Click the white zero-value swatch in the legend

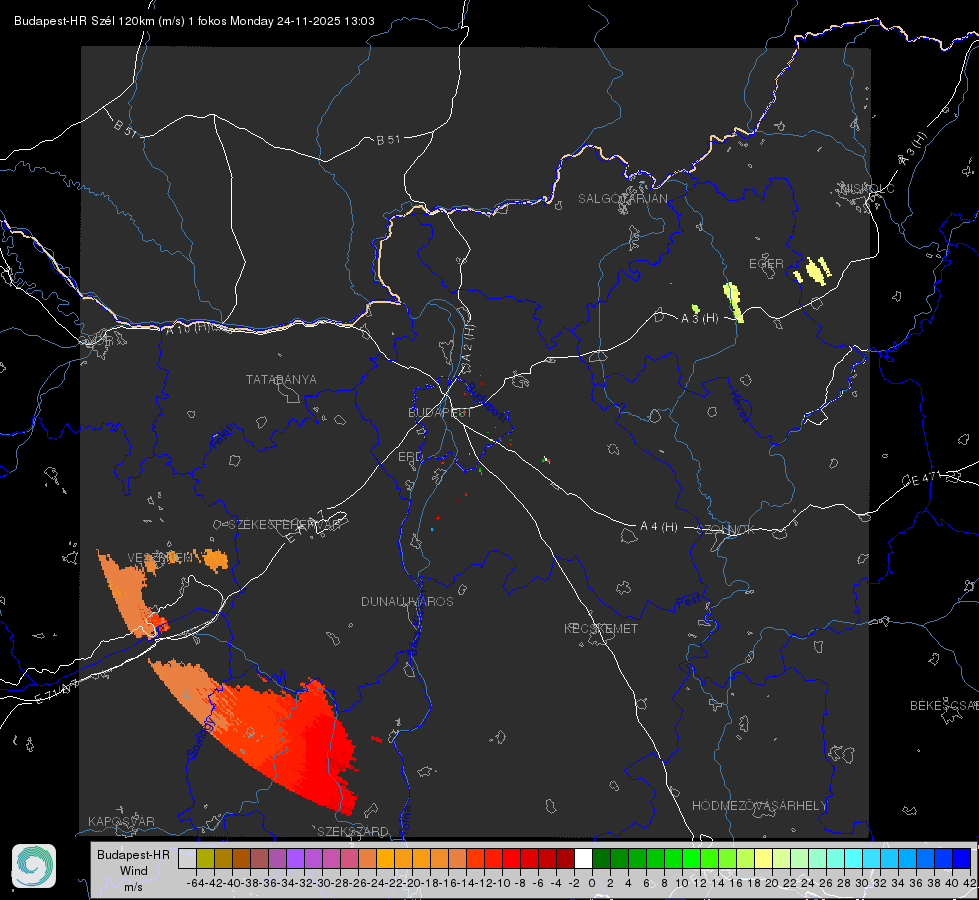coord(583,858)
